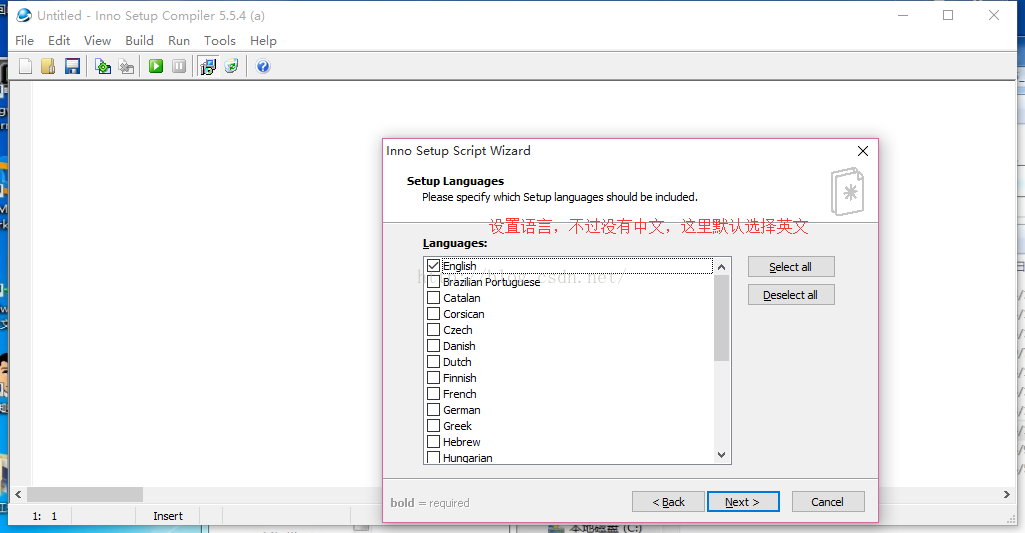The width and height of the screenshot is (1025, 533).
Task: Click the editor horizontal scrollbar thumb
Action: click(85, 494)
